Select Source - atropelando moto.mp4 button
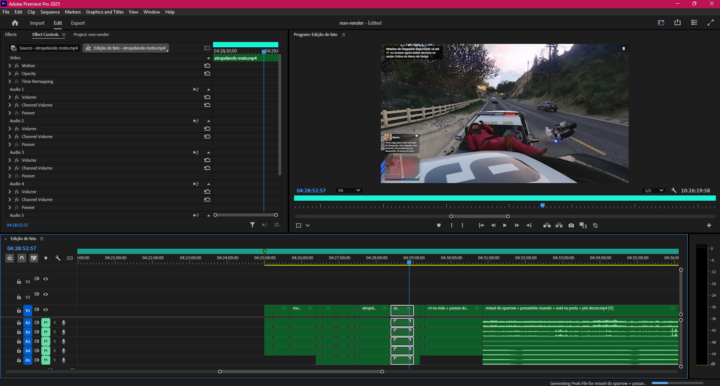Image resolution: width=720 pixels, height=386 pixels. click(45, 48)
